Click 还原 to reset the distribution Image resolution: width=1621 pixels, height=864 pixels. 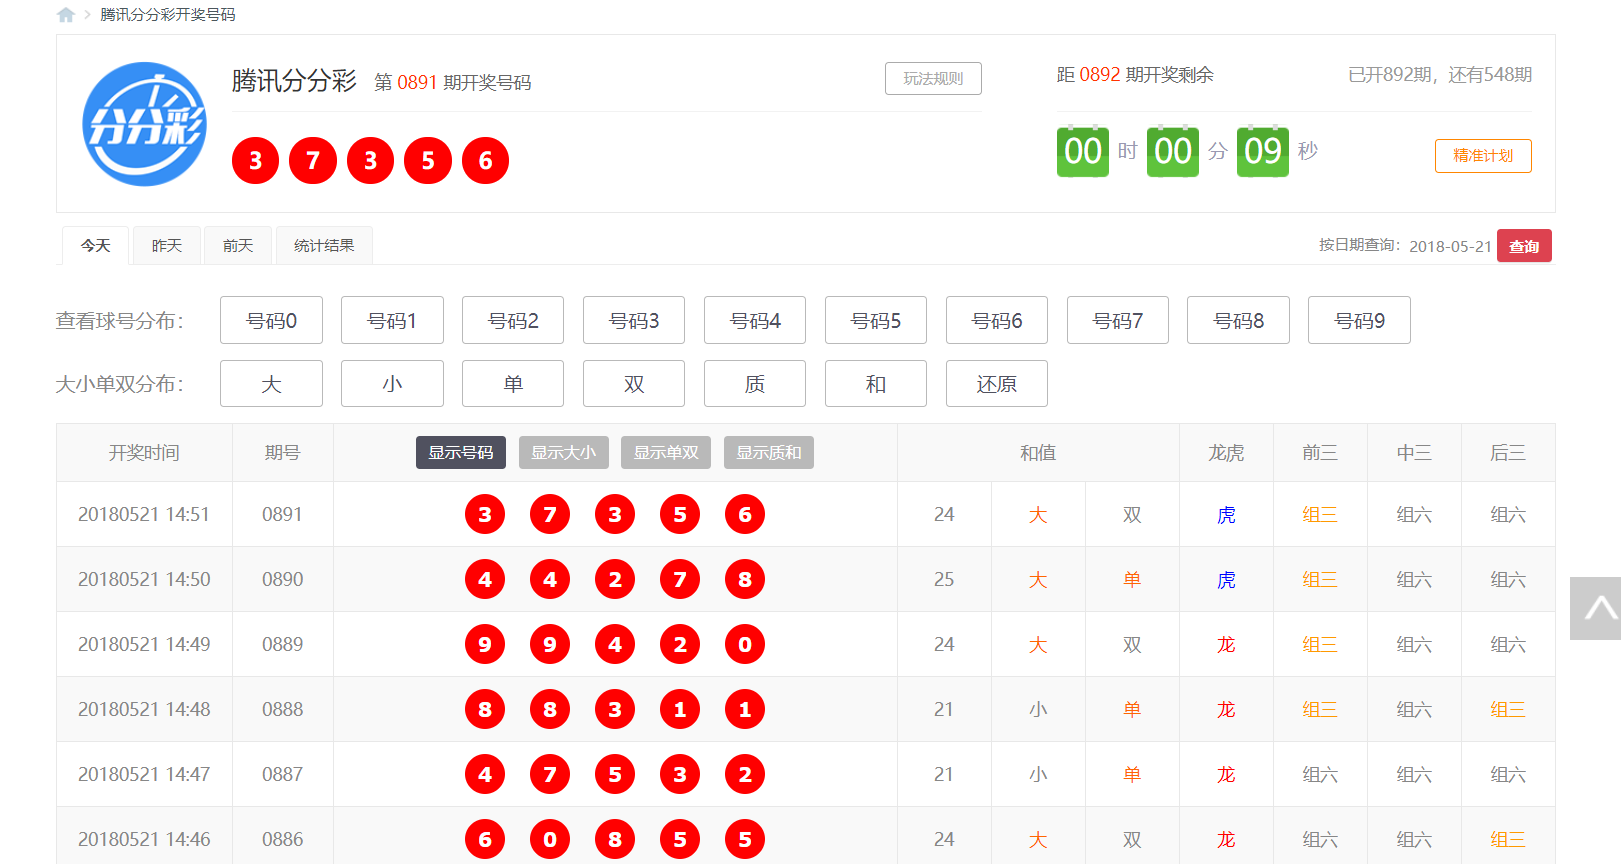(997, 384)
